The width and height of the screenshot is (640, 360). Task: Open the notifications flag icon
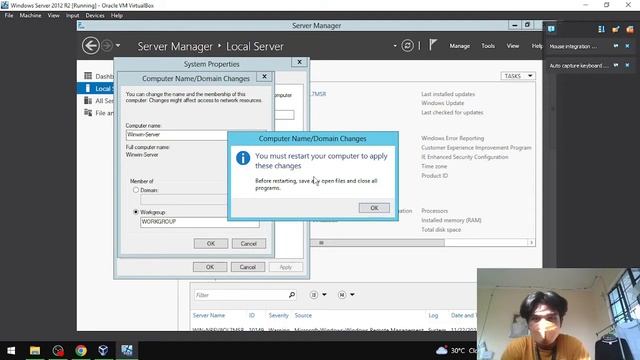pyautogui.click(x=433, y=45)
